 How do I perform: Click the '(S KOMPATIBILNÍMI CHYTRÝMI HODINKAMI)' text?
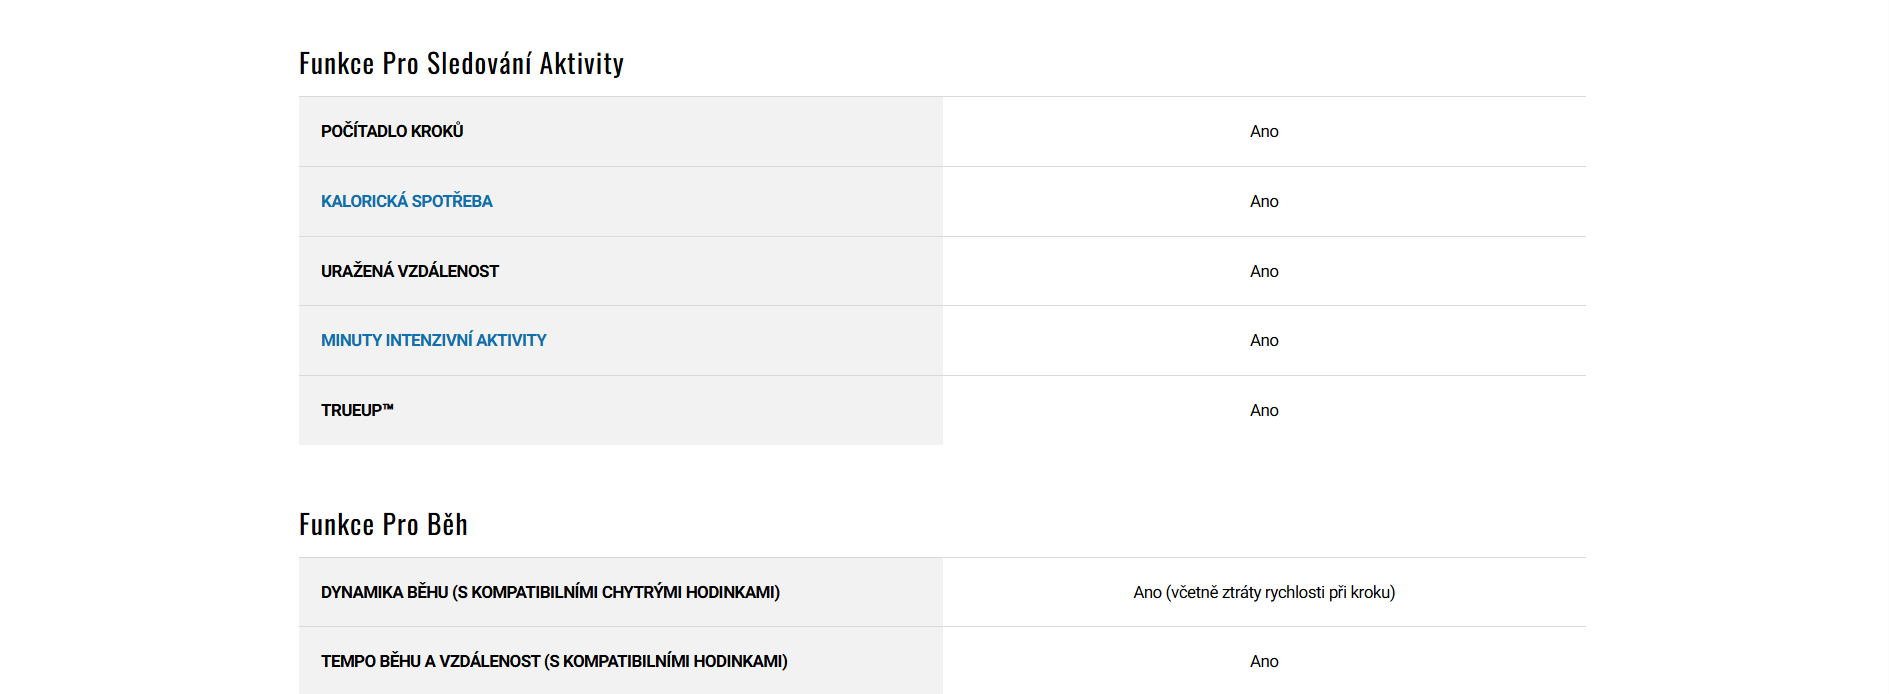[x=616, y=592]
